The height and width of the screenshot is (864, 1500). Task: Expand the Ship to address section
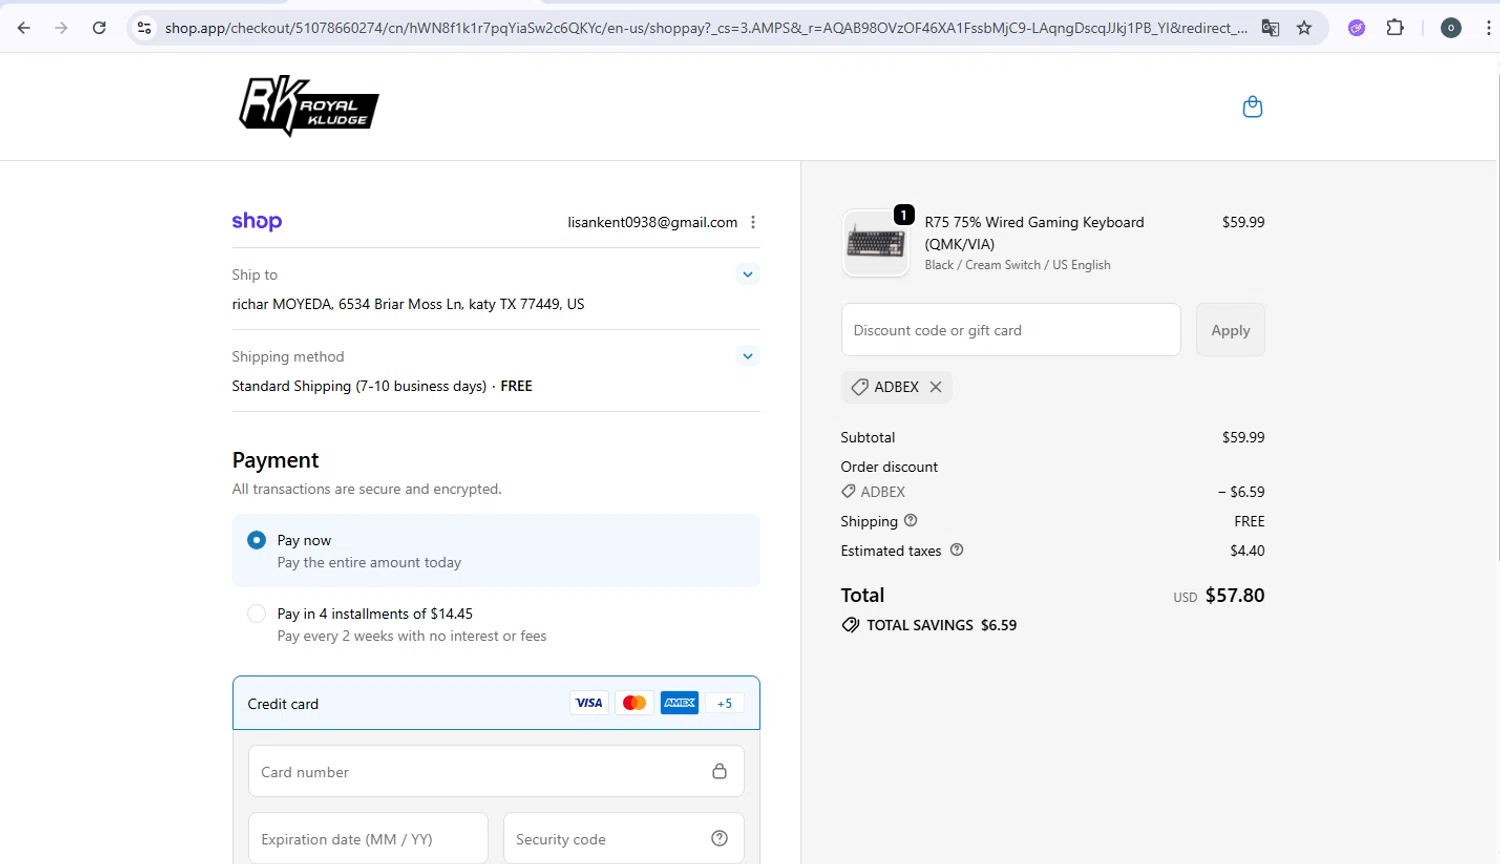(x=747, y=274)
